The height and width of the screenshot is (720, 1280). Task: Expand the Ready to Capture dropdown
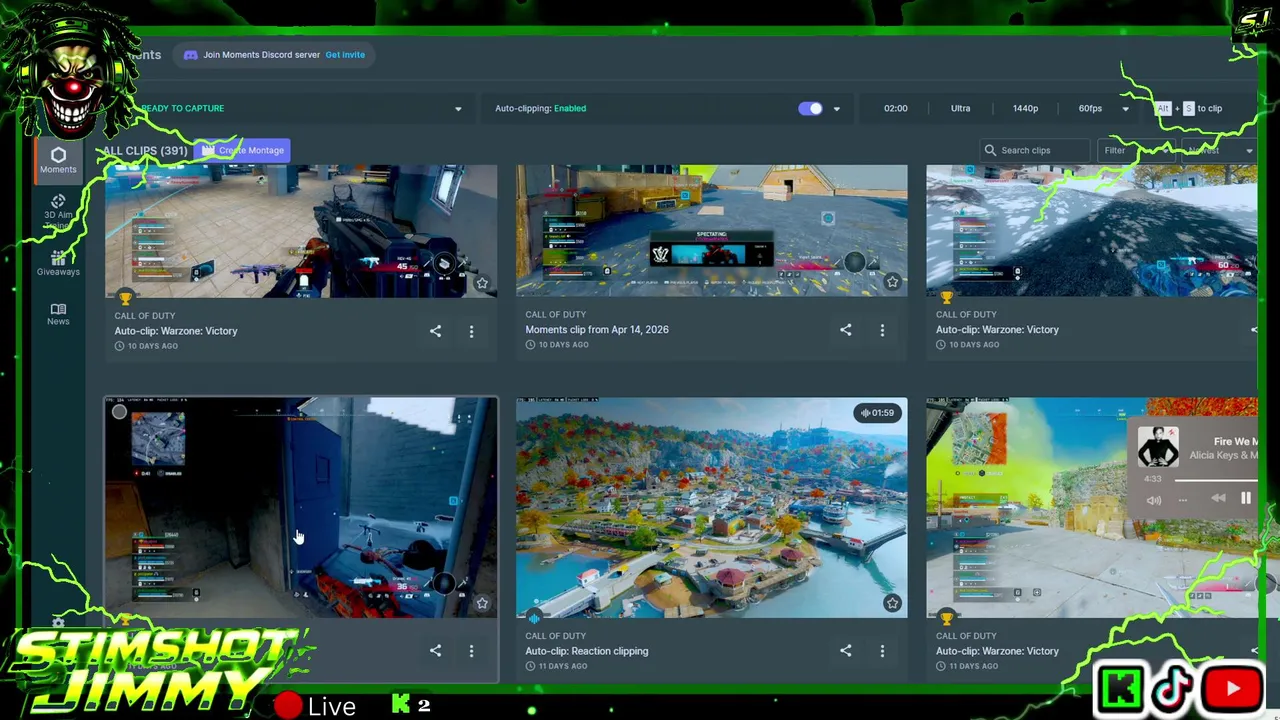[x=458, y=109]
